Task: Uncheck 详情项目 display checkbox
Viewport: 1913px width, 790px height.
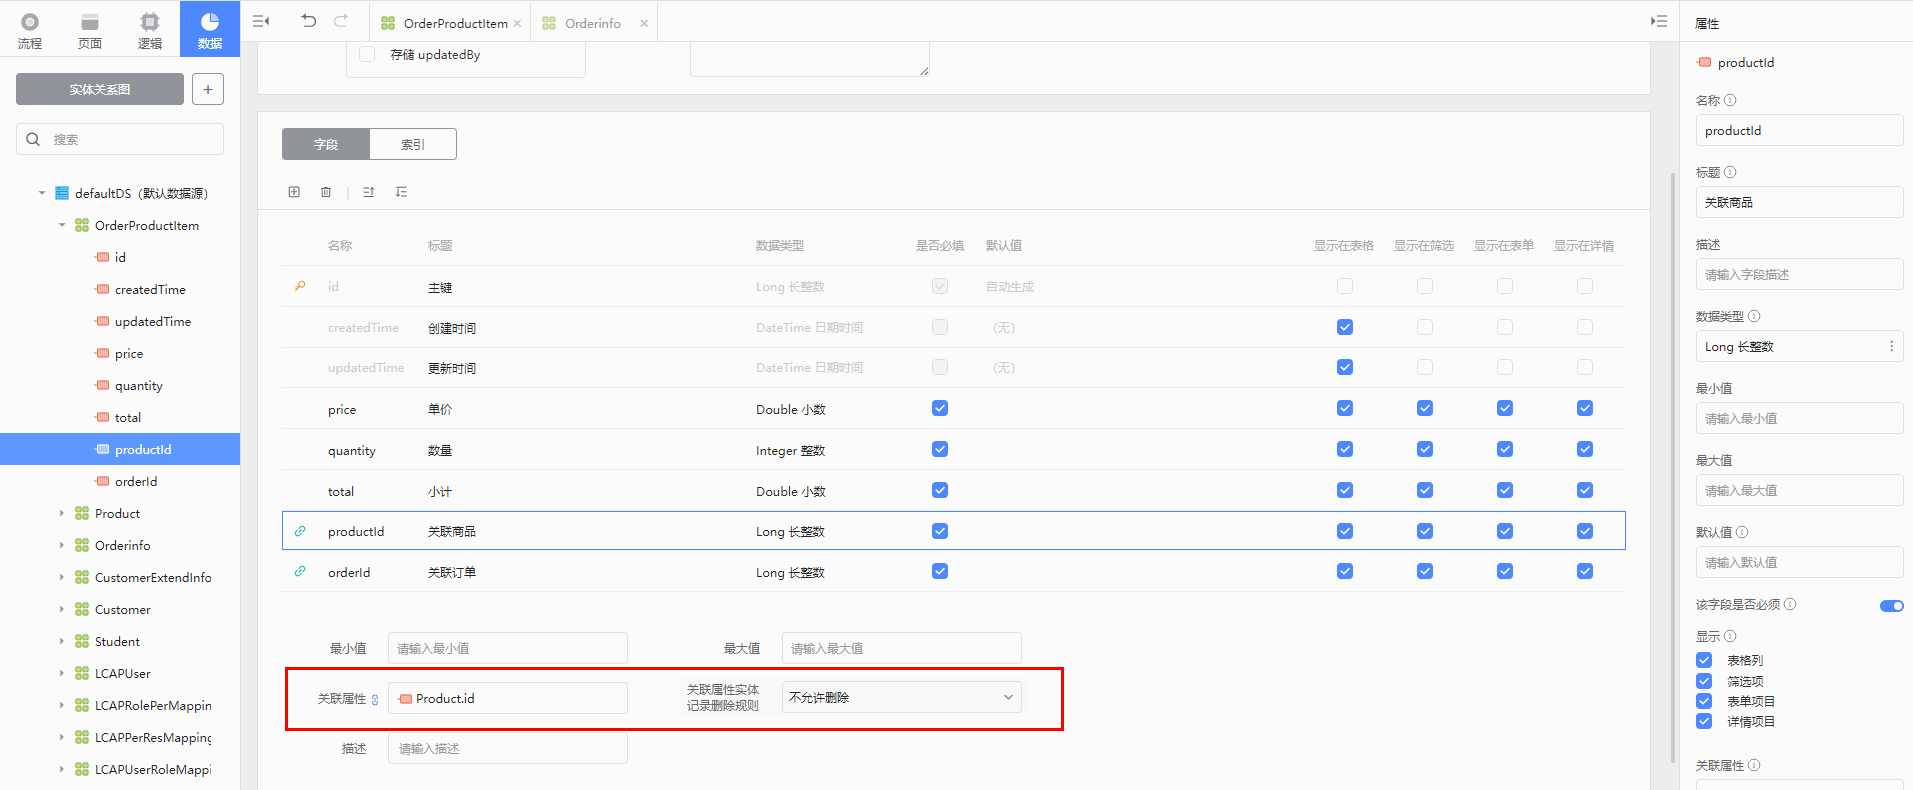Action: tap(1704, 721)
